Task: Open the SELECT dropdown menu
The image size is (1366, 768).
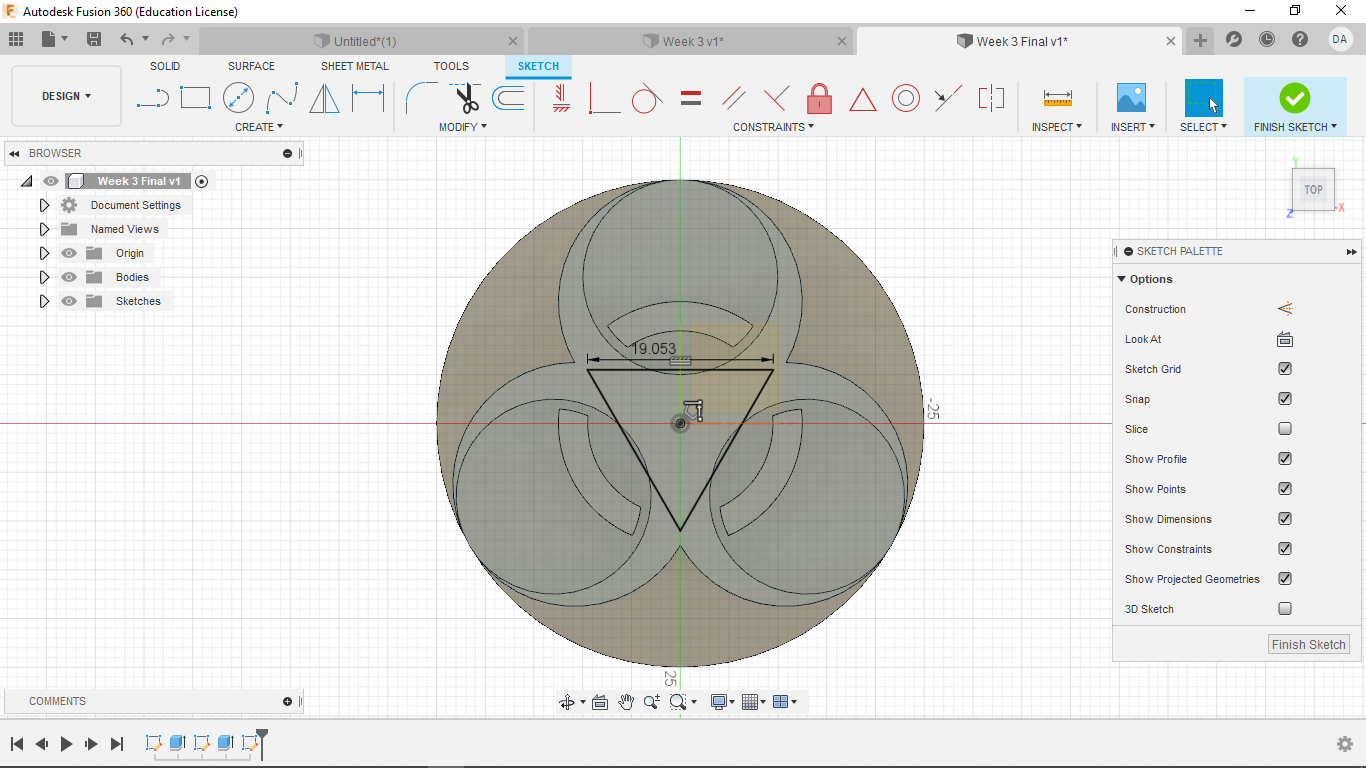Action: [1203, 127]
